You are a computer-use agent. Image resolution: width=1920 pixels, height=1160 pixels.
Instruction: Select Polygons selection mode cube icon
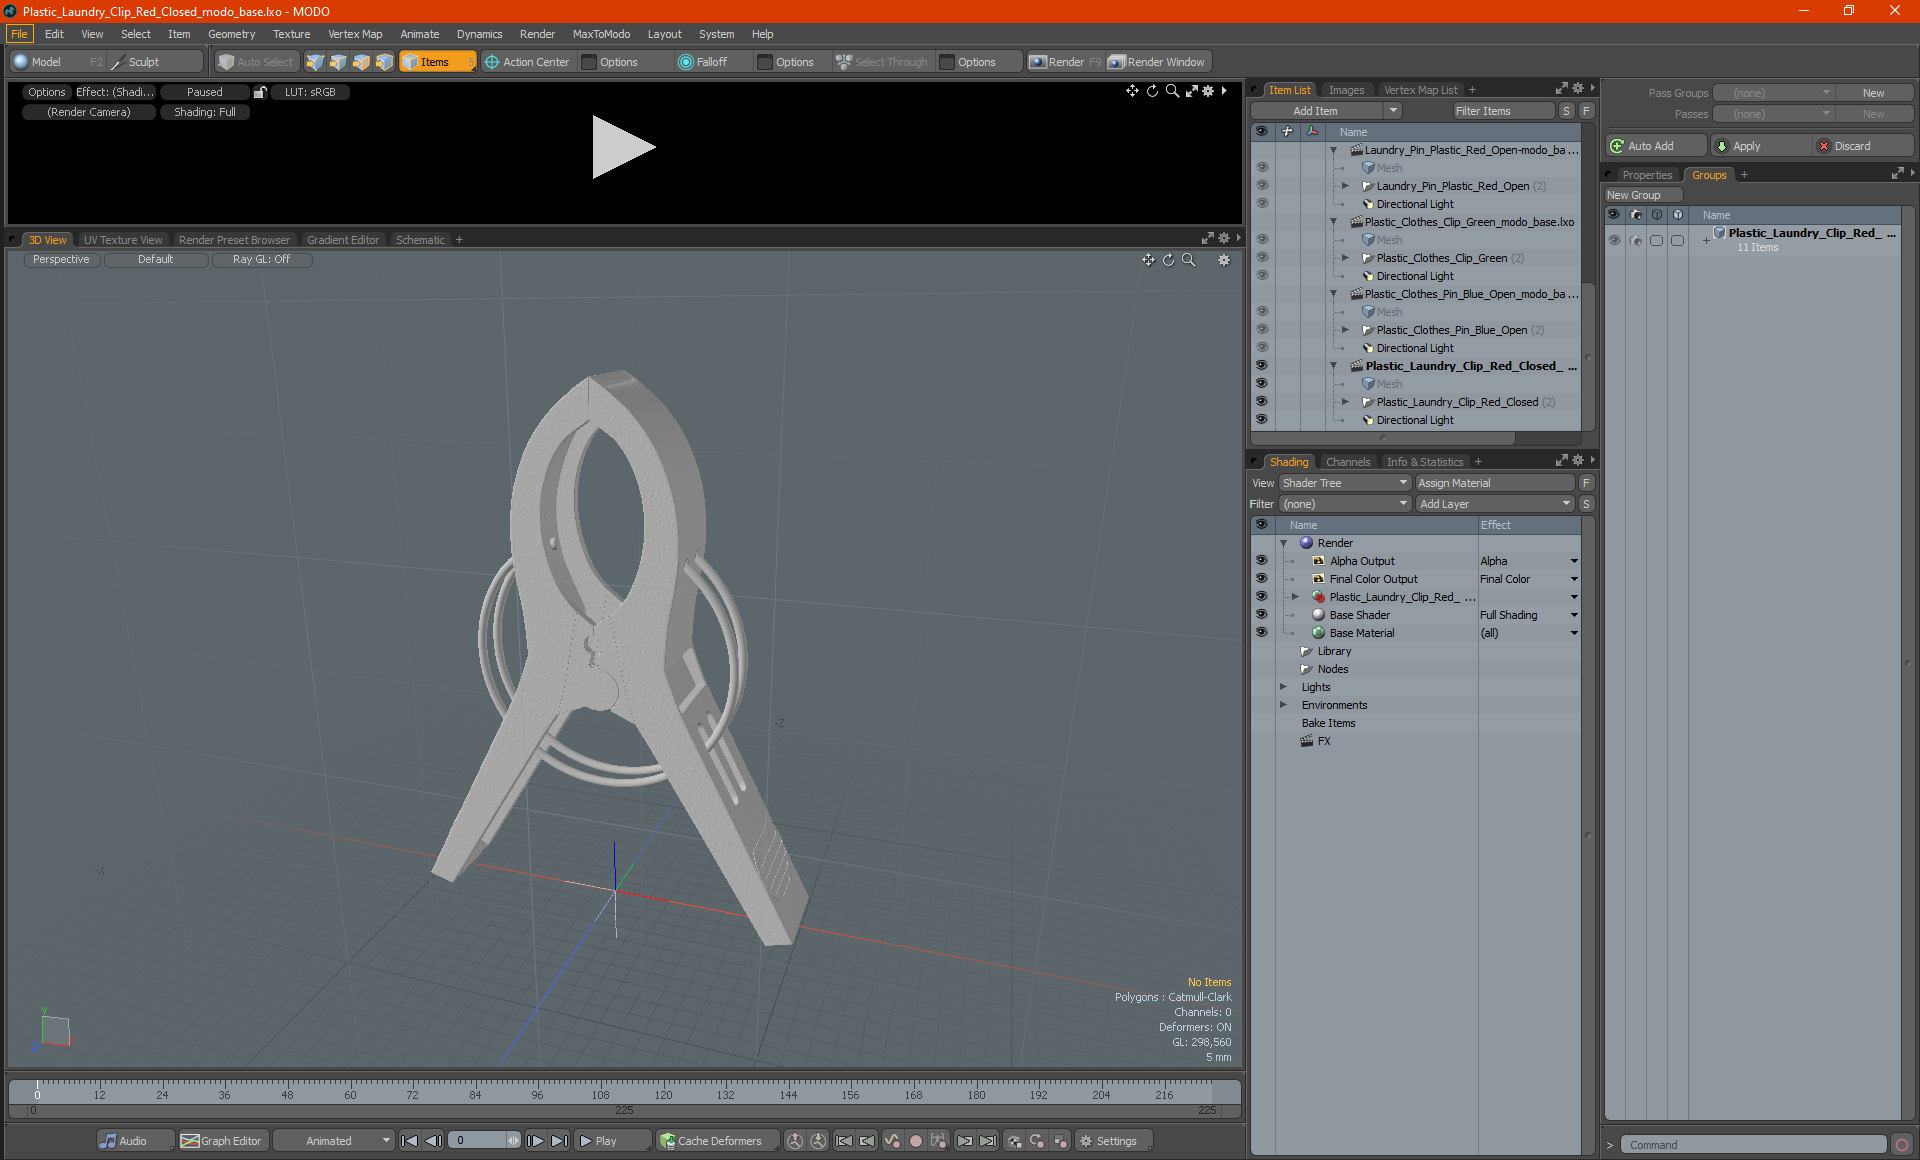[x=361, y=62]
